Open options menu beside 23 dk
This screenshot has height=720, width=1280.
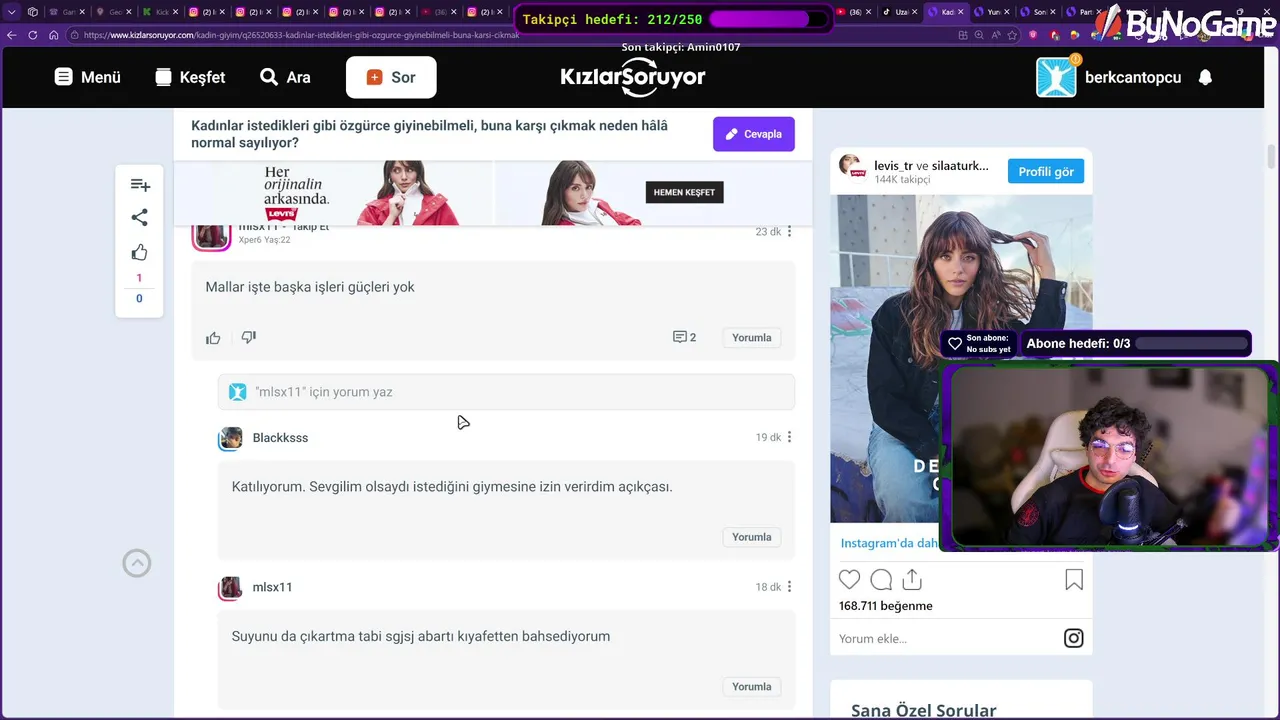click(x=789, y=232)
